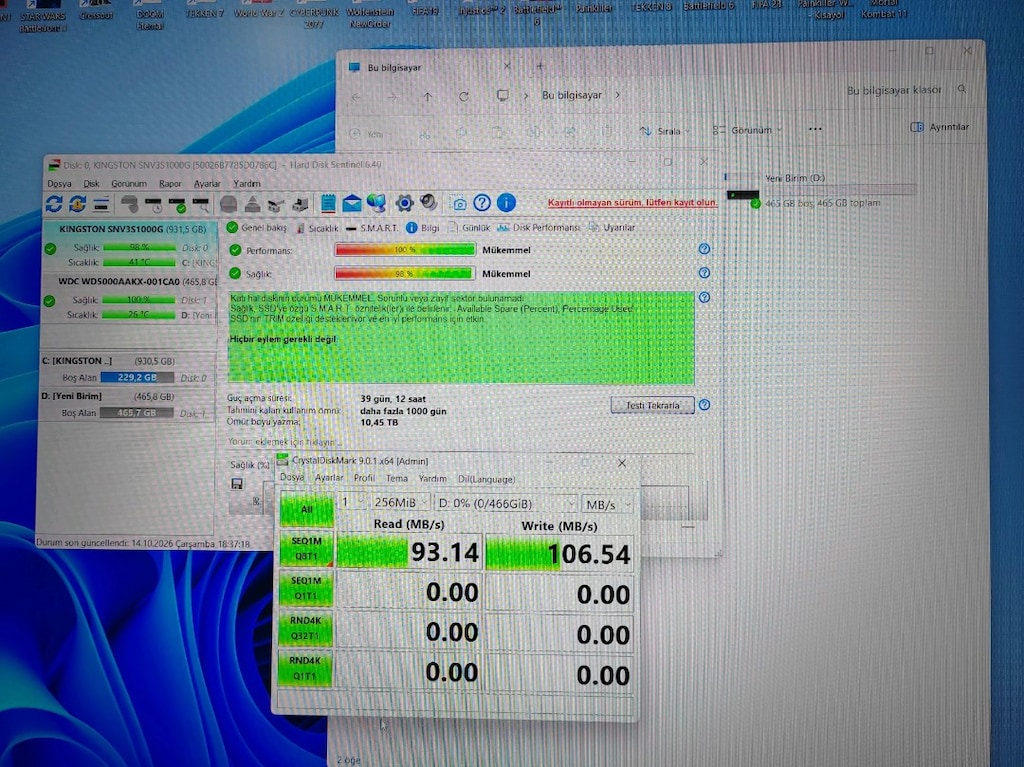Click the Testi Tekrarla button

(652, 405)
